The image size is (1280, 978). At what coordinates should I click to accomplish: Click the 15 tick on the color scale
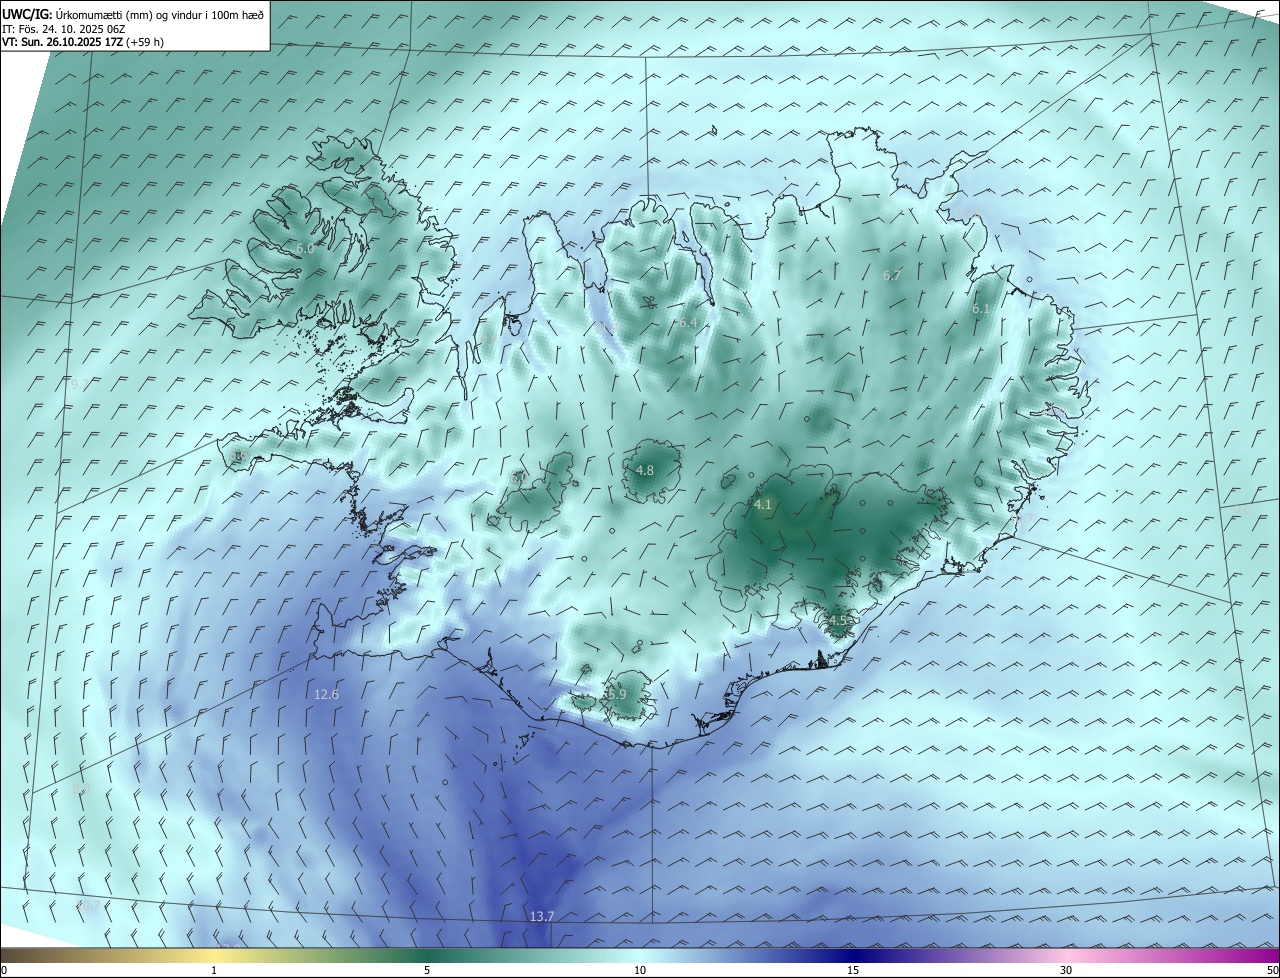click(853, 971)
